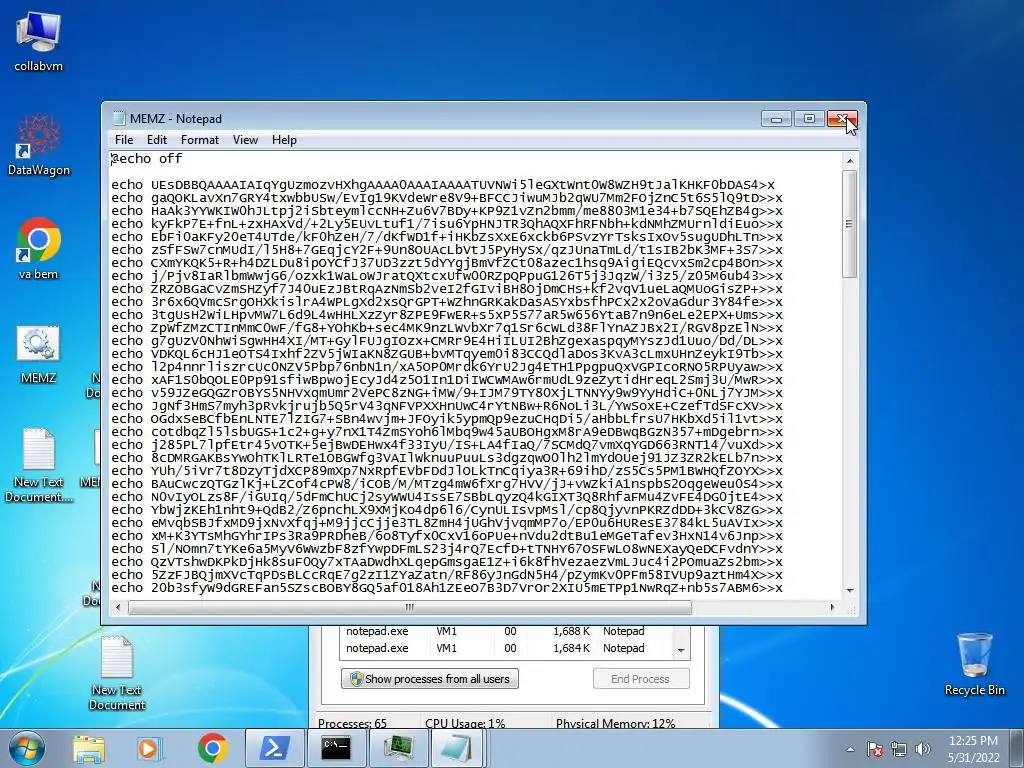Click the line starting 'echo BAuCwczQTGzlKj'

[447, 484]
